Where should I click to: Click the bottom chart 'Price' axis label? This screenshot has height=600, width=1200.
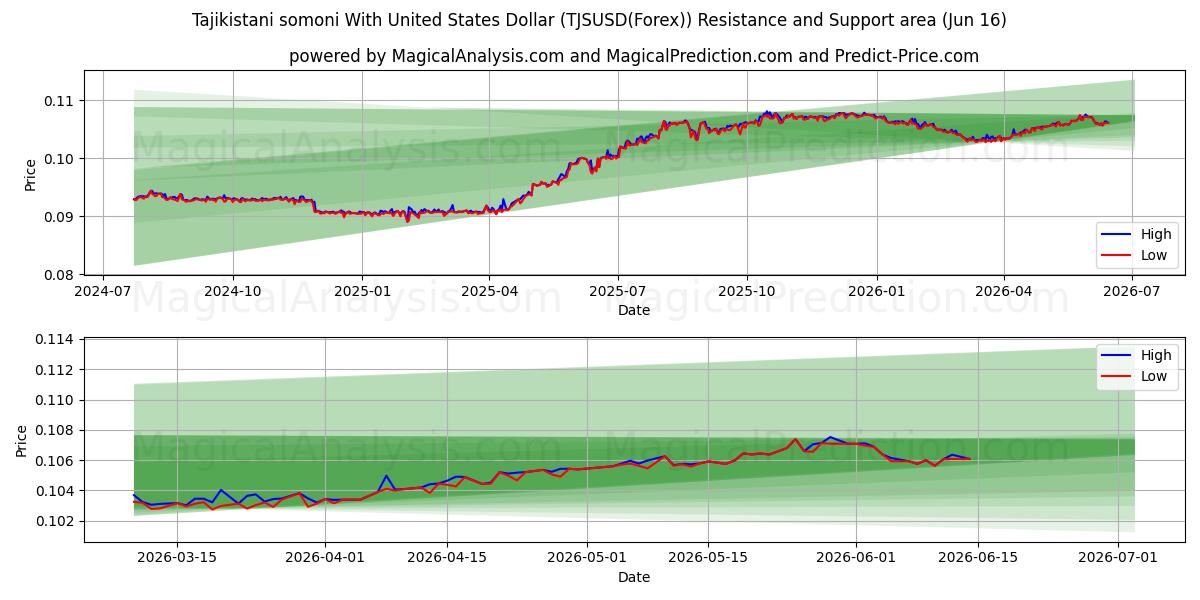tap(22, 440)
